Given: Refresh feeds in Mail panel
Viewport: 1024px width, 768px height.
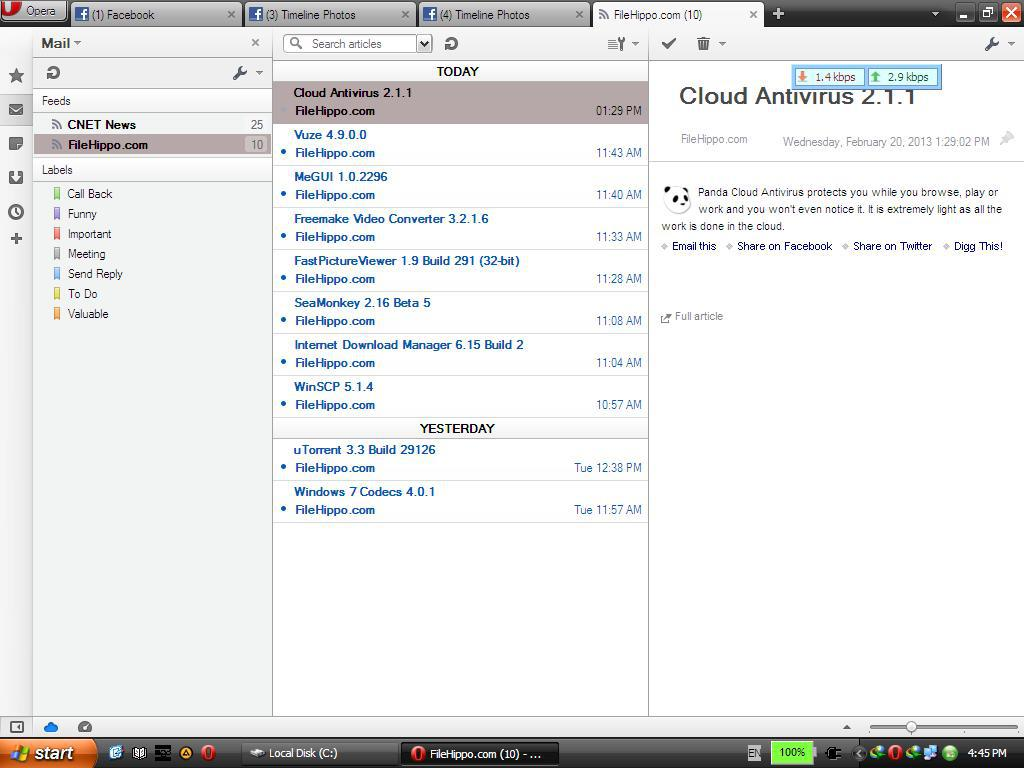Looking at the screenshot, I should click(x=54, y=72).
